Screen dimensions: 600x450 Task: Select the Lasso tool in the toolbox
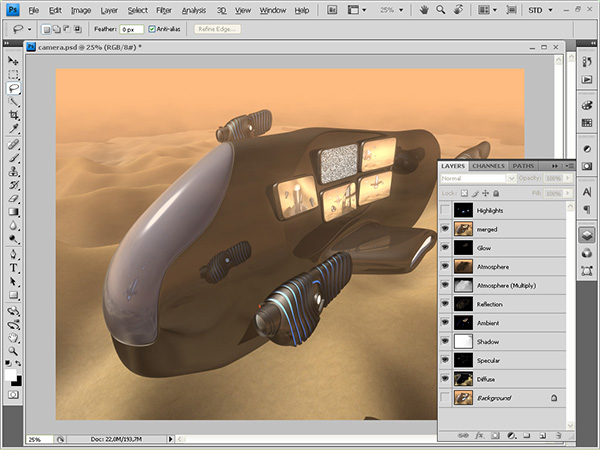pos(14,88)
